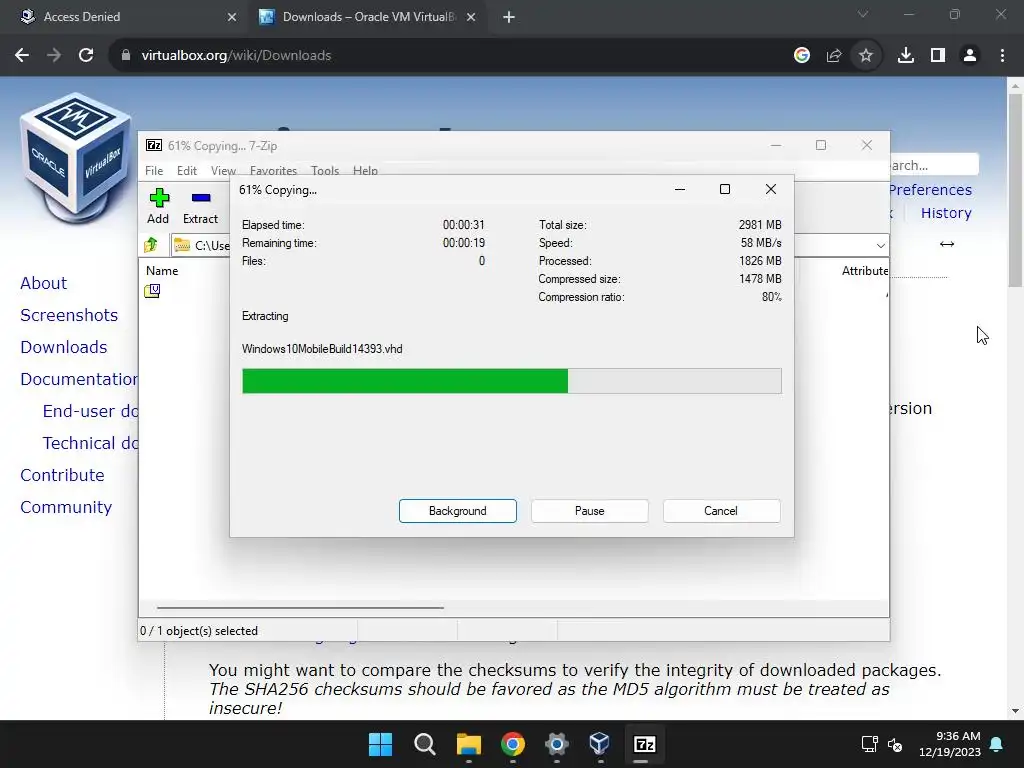Open the 7-Zip Edit menu
This screenshot has height=768, width=1024.
pos(187,170)
